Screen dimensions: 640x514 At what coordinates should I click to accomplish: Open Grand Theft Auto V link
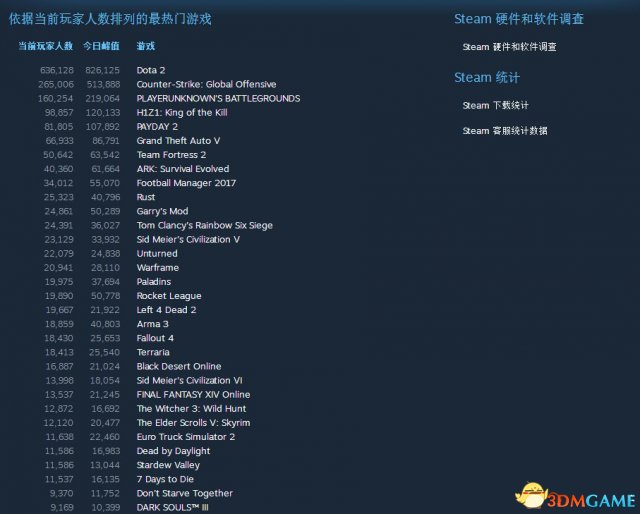(x=178, y=140)
